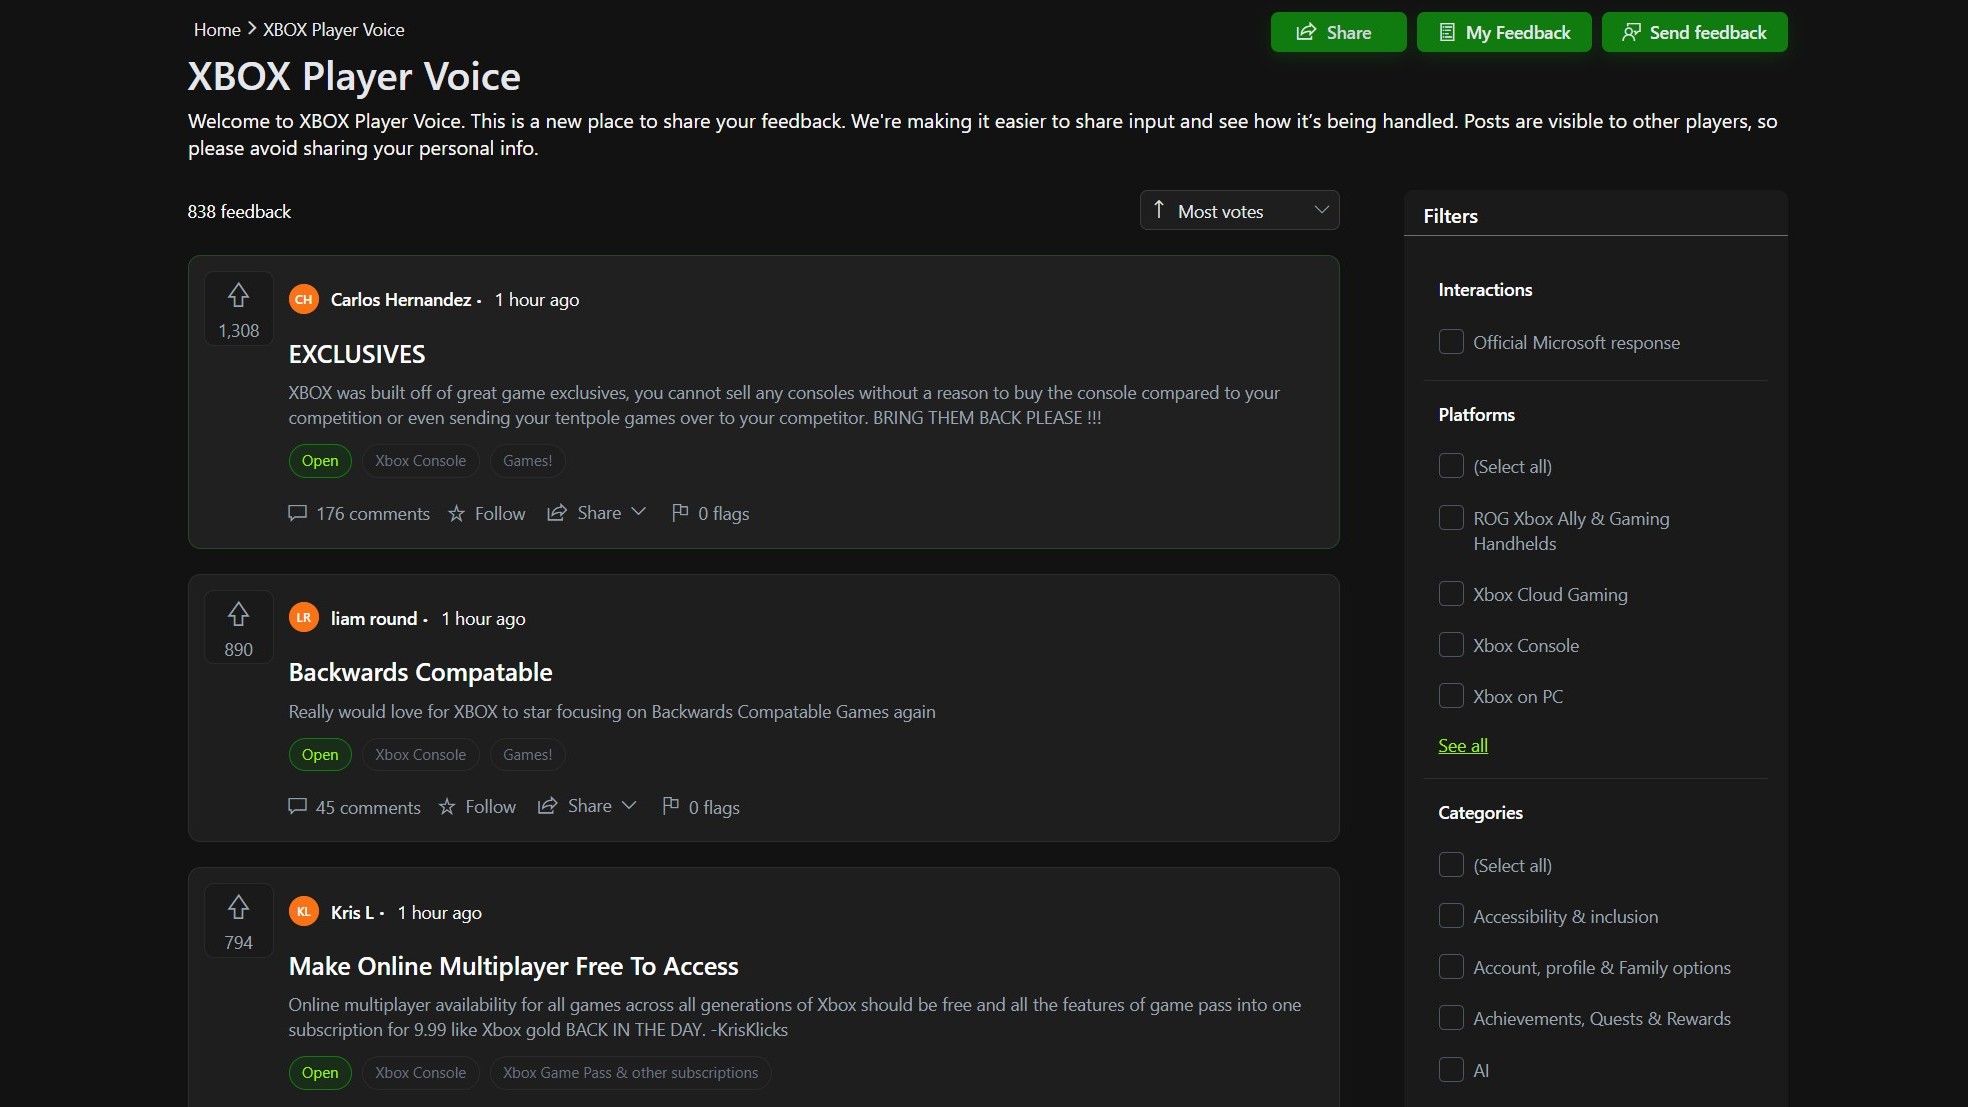Expand Share chevron on Backwards Compatable post
1968x1107 pixels.
[x=629, y=806]
